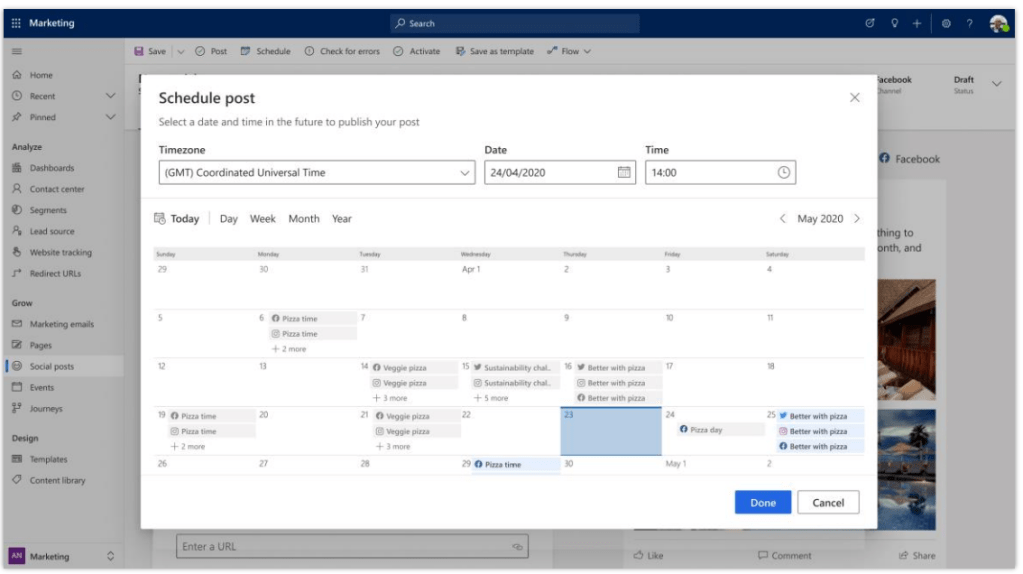Open the calendar date picker icon

click(624, 172)
